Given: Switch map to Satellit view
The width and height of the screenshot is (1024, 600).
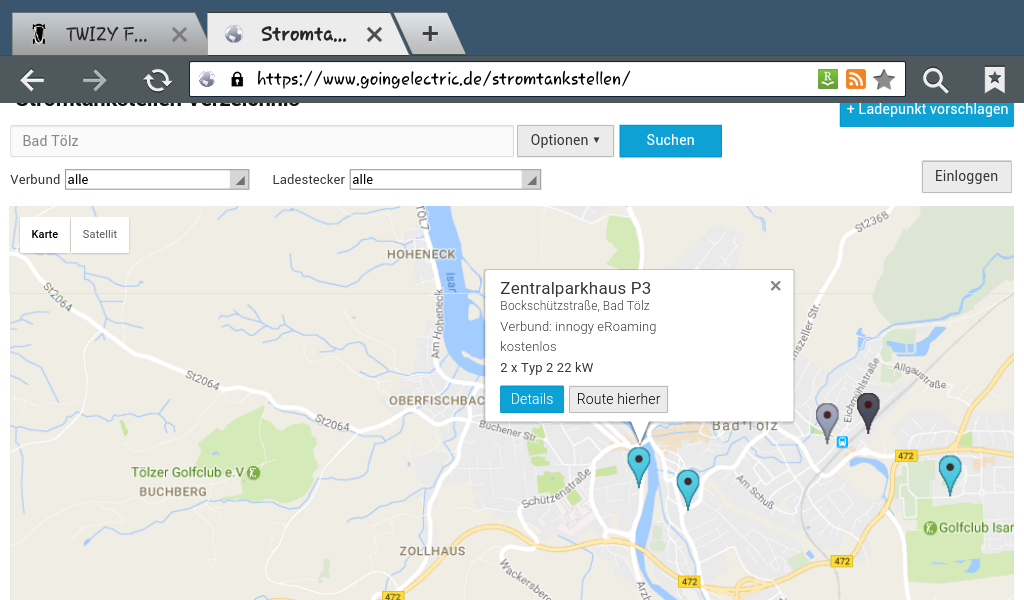Looking at the screenshot, I should point(100,234).
